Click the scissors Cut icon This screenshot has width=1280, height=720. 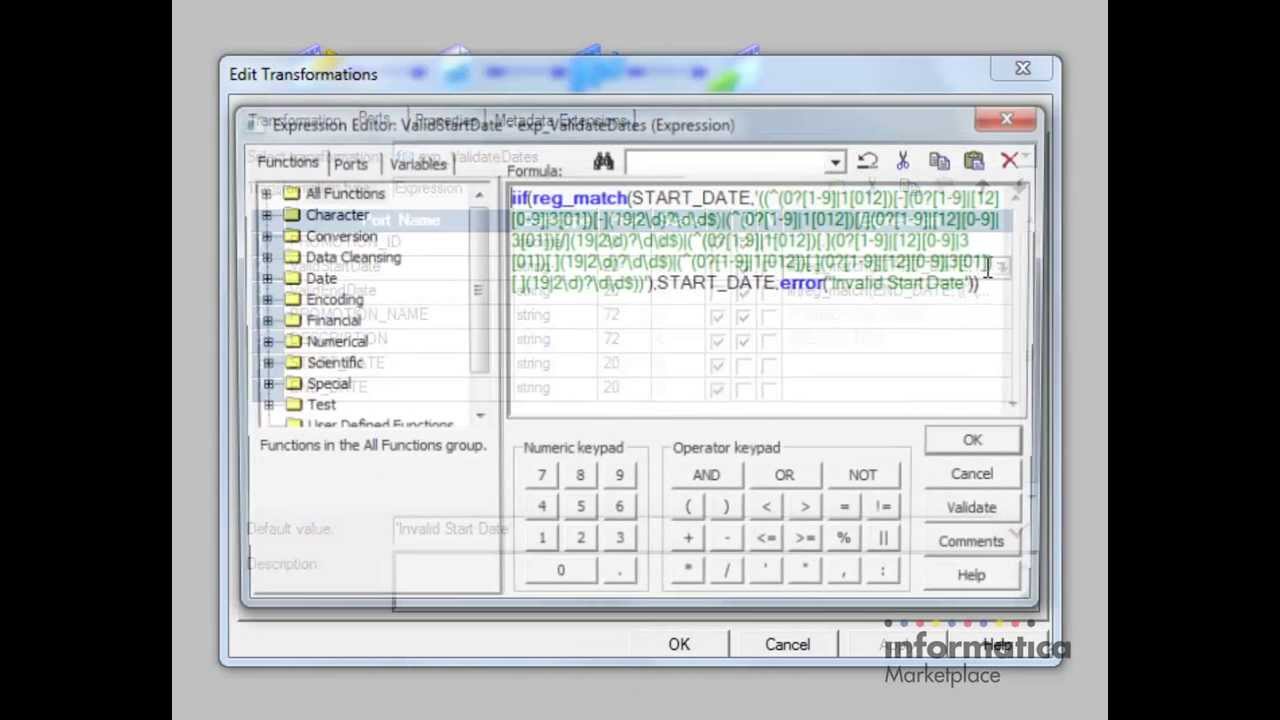pyautogui.click(x=902, y=161)
